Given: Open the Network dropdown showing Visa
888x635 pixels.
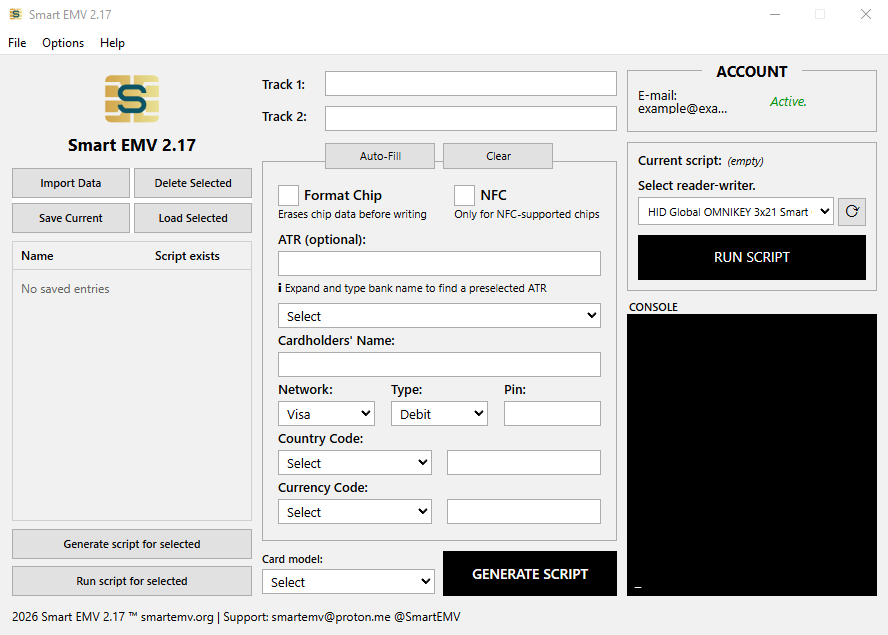Looking at the screenshot, I should 326,414.
